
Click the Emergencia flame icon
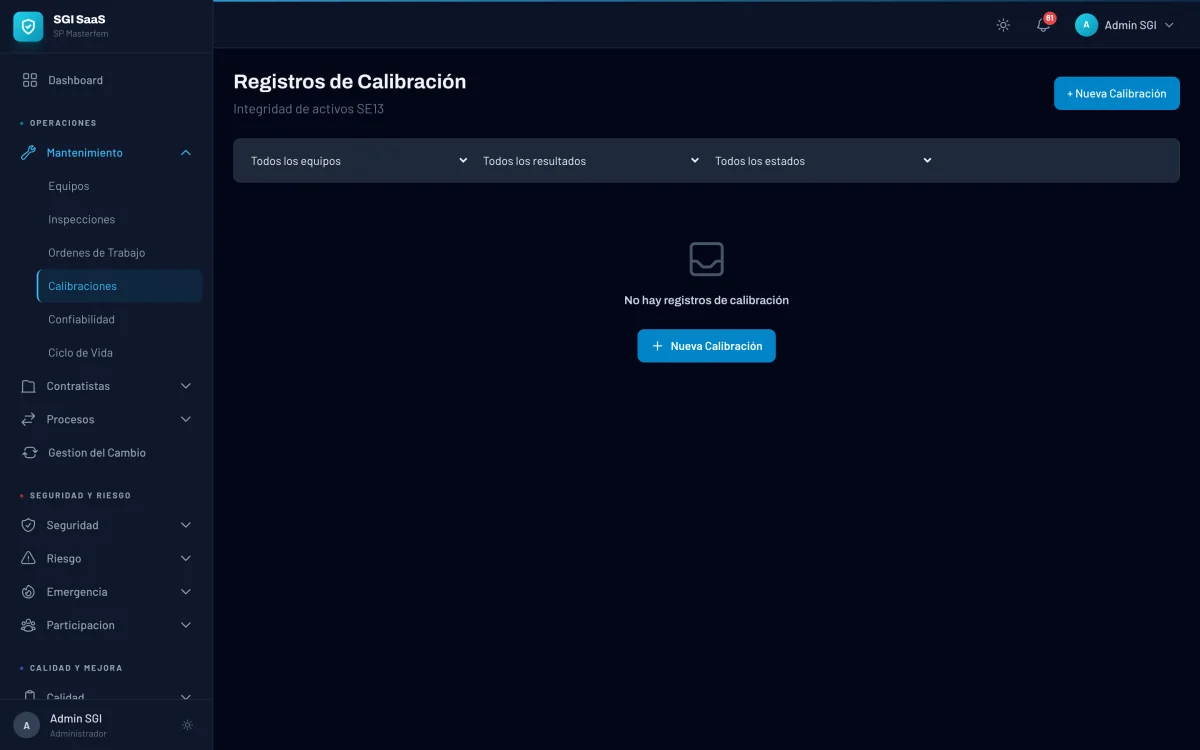point(28,592)
